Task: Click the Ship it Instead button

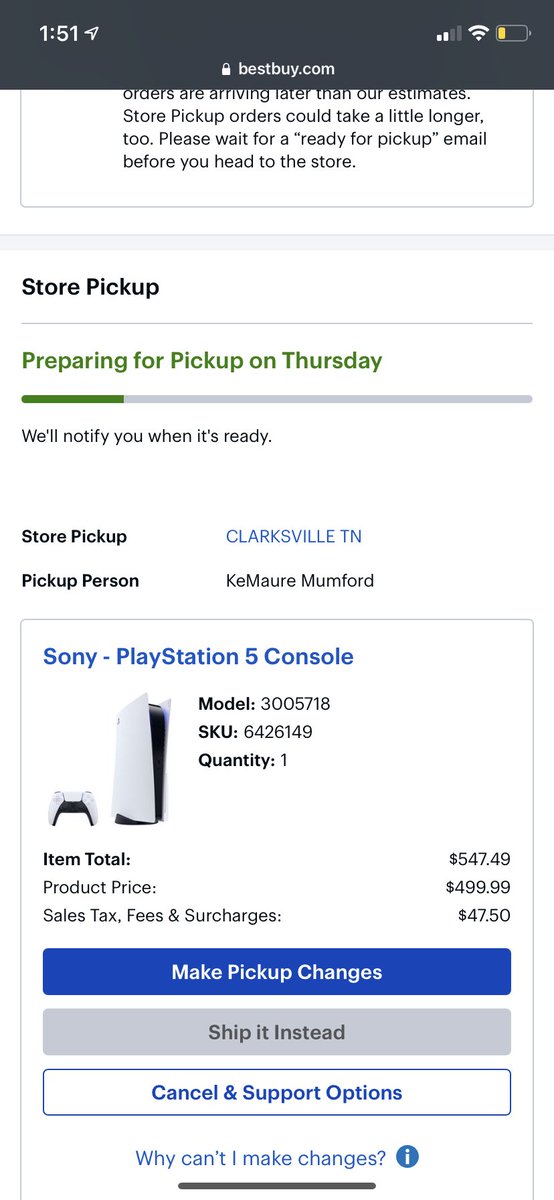Action: [x=277, y=1032]
